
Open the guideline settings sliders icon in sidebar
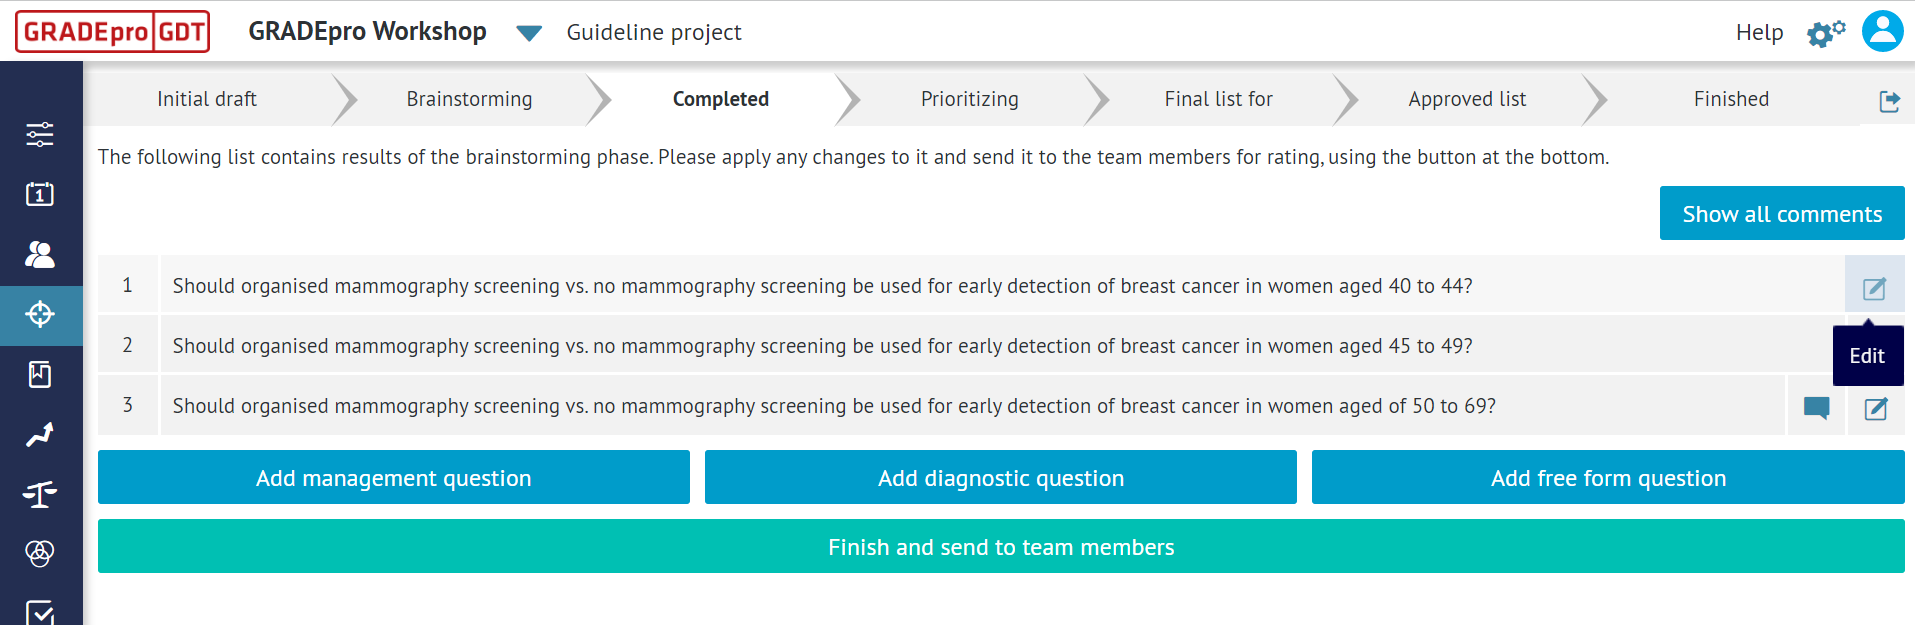click(x=40, y=134)
